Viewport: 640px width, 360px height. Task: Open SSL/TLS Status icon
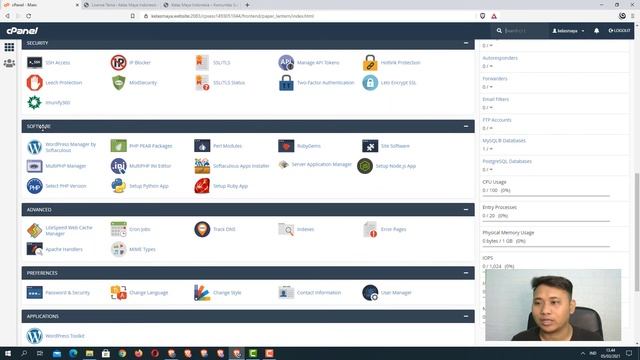pyautogui.click(x=202, y=82)
